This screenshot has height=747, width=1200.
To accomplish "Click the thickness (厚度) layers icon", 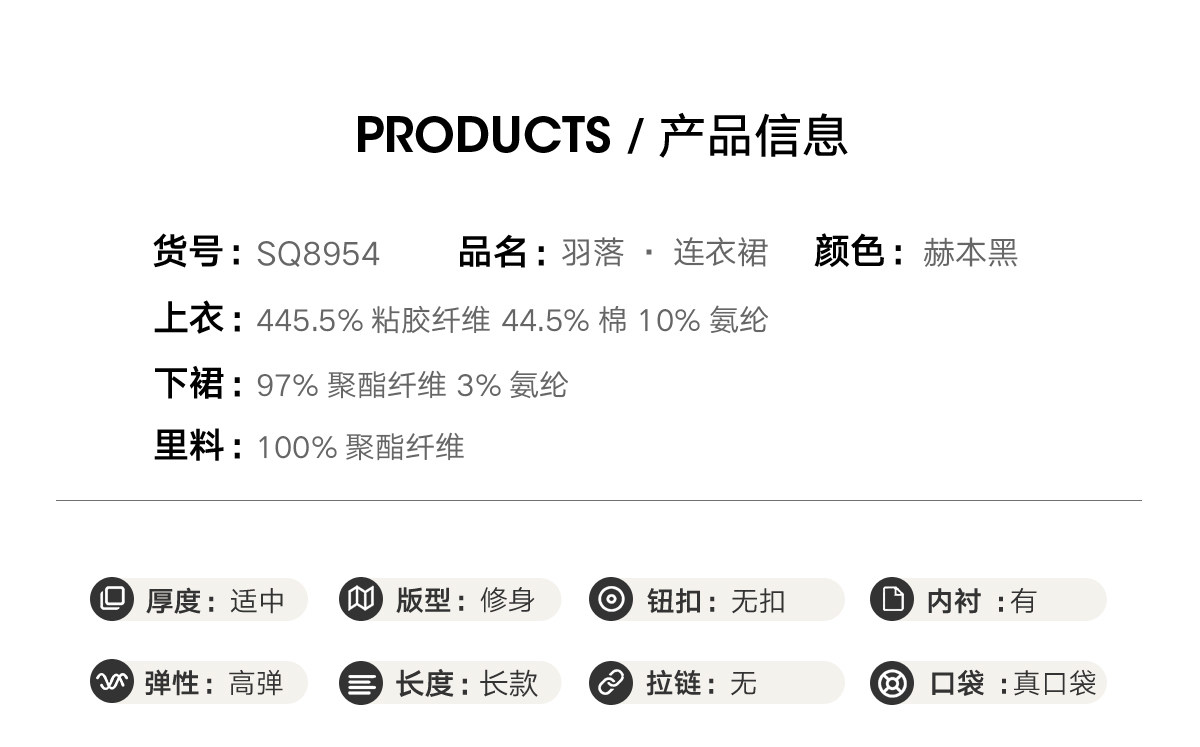I will (x=112, y=599).
